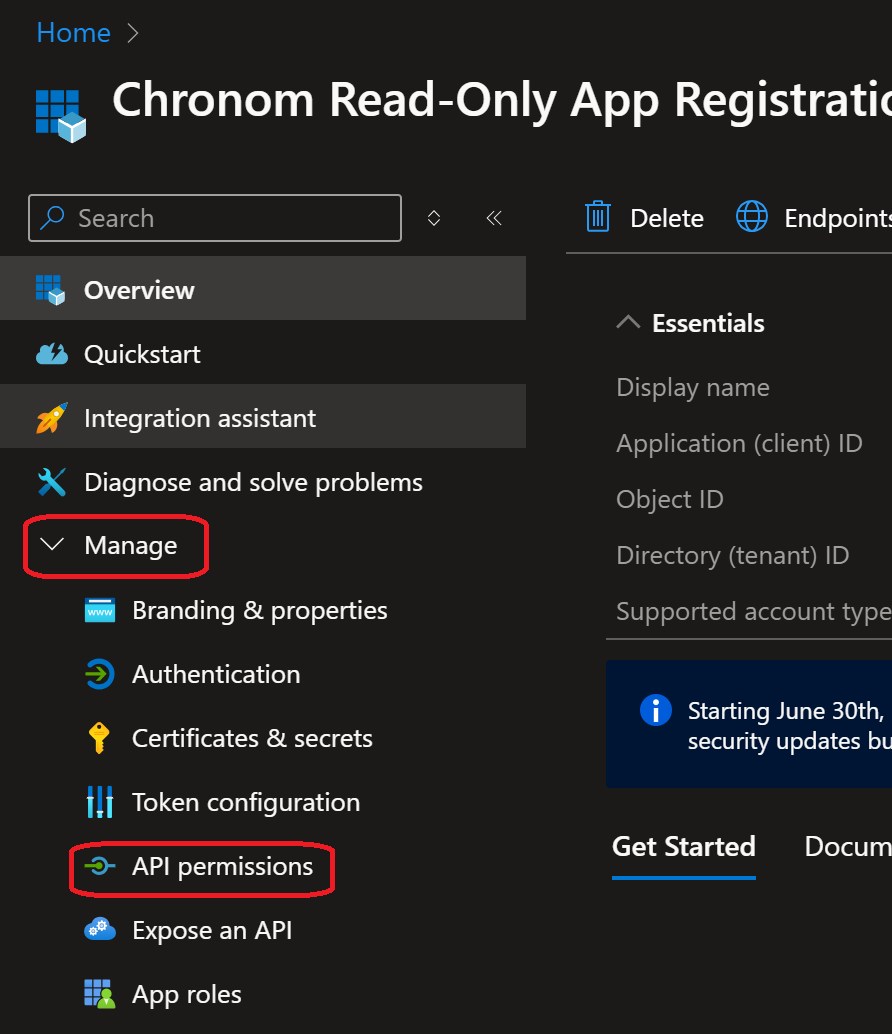892x1034 pixels.
Task: Click the yellow key icon
Action: (99, 738)
